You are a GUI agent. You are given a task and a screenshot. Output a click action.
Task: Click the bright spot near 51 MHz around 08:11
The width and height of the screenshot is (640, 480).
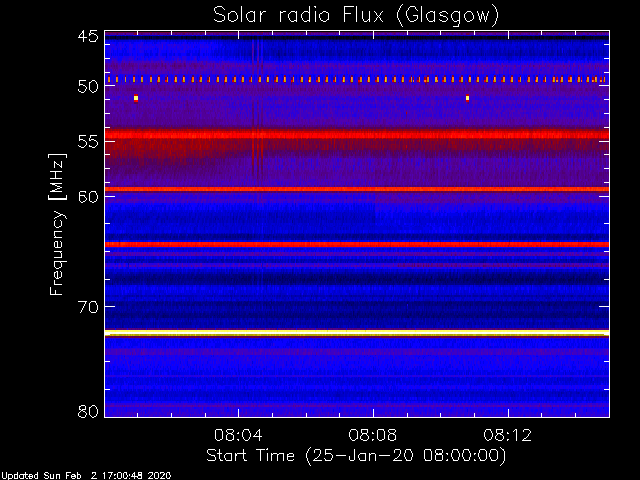click(467, 98)
